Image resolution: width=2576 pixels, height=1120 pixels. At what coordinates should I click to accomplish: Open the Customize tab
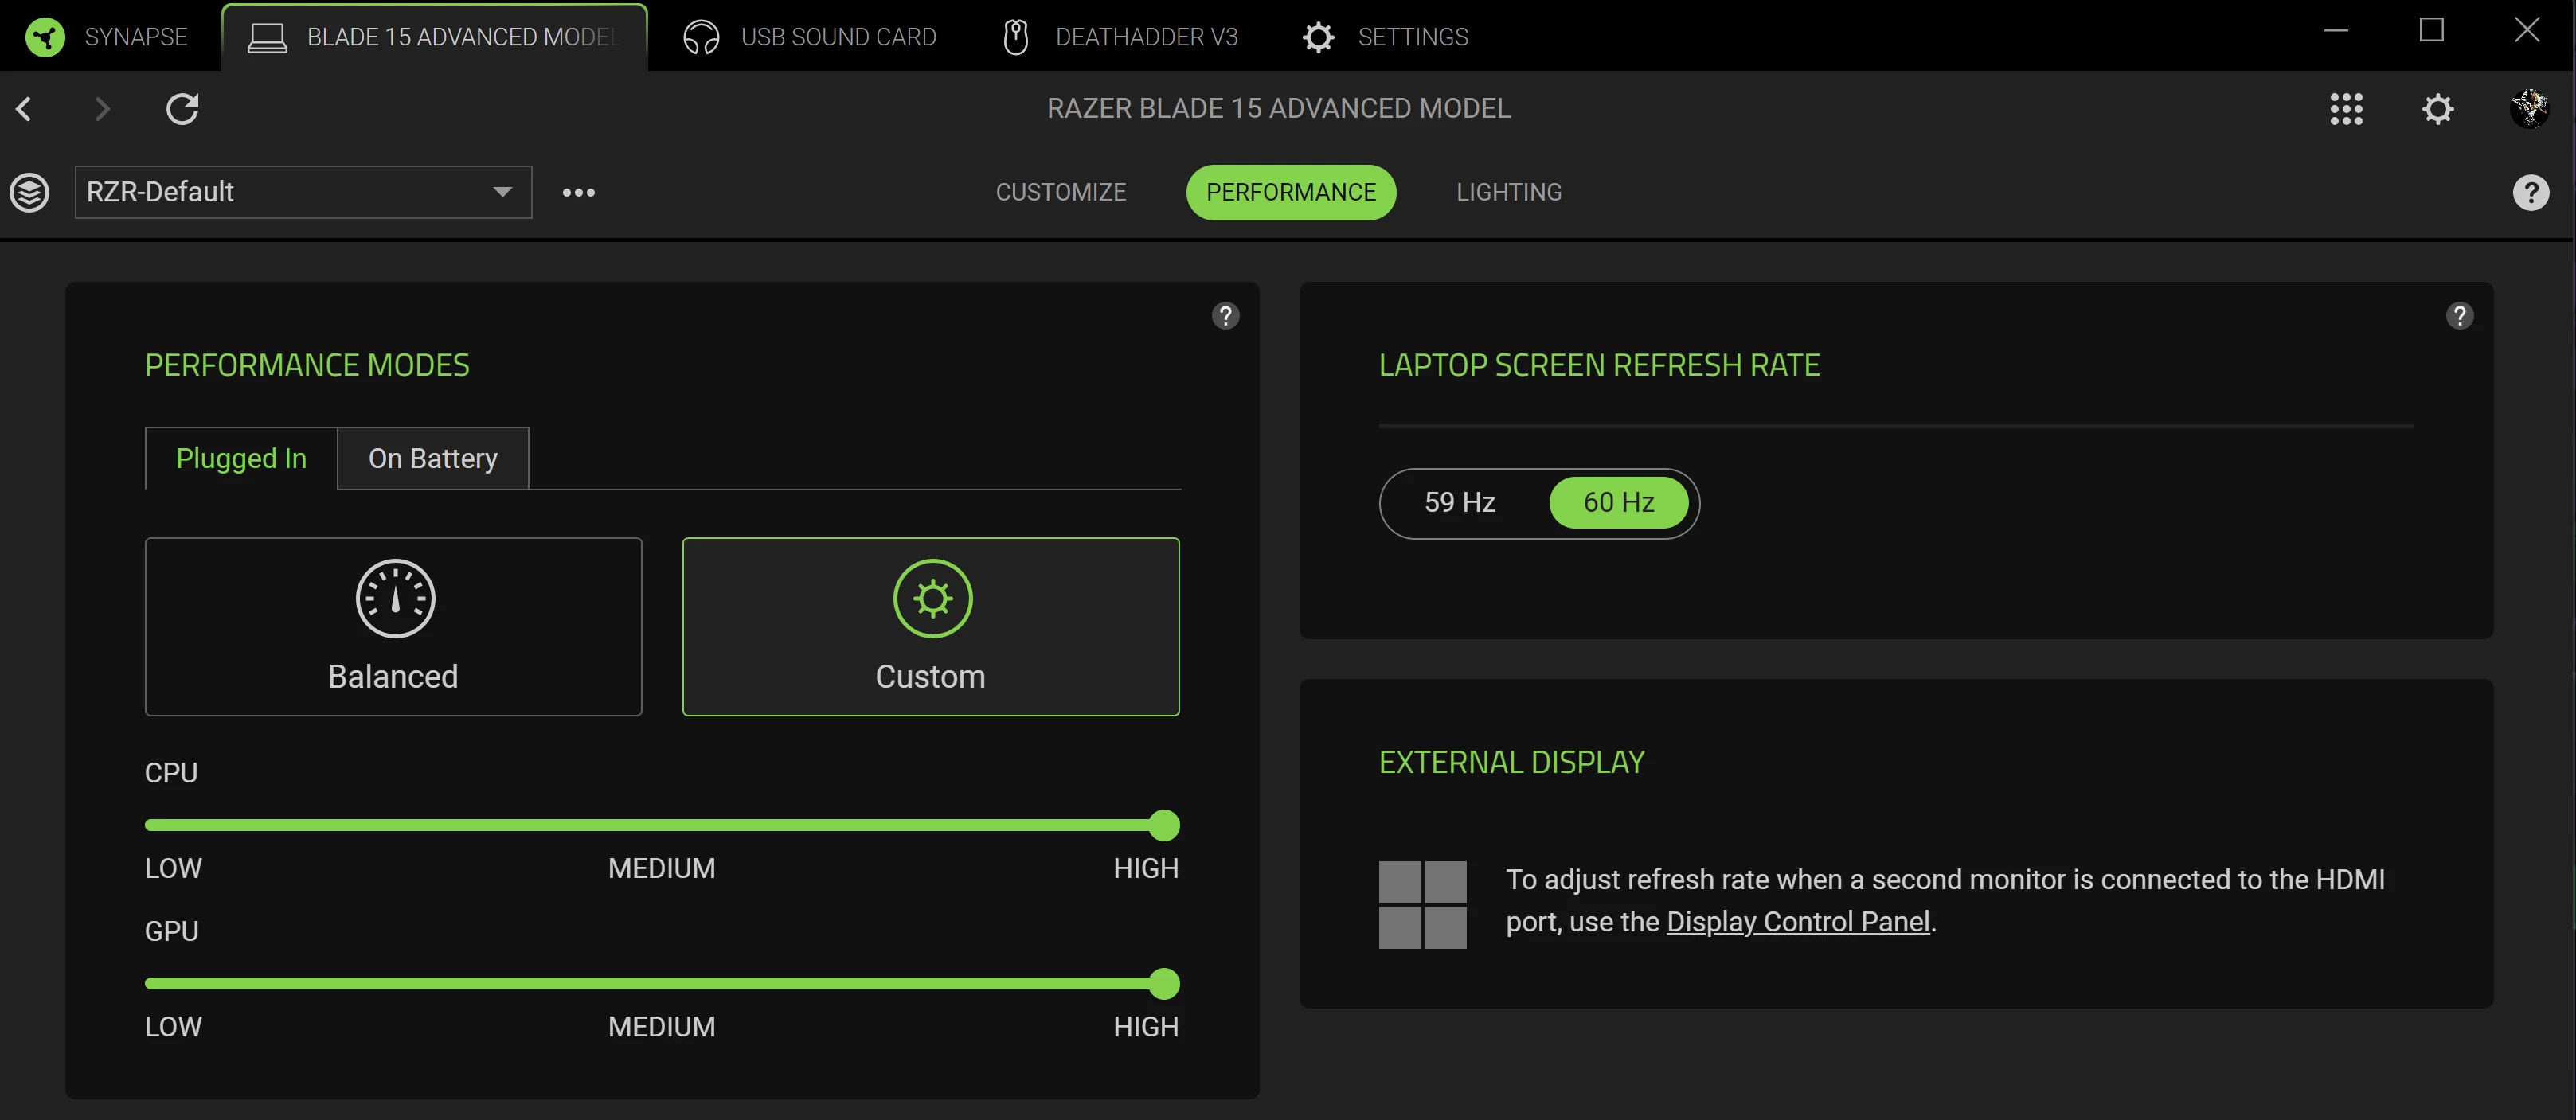click(1060, 192)
